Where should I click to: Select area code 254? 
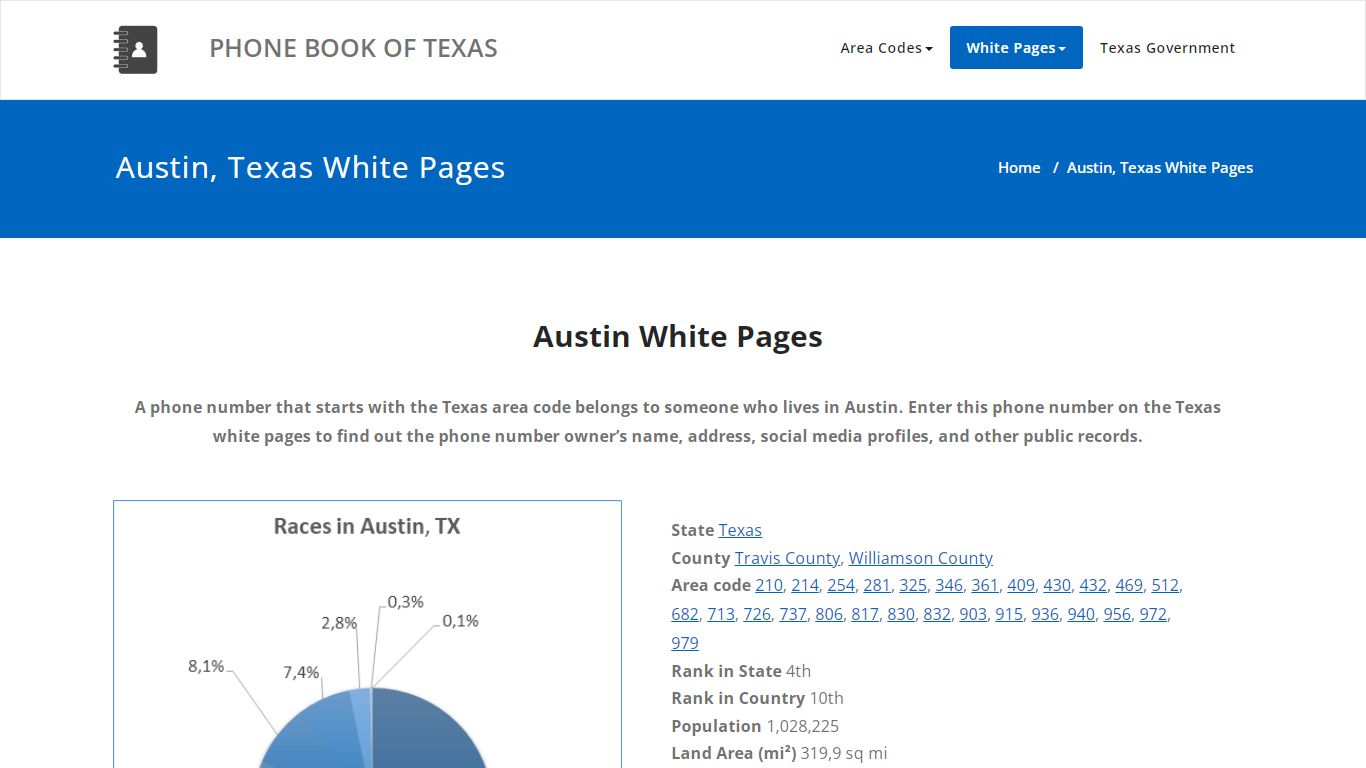point(841,585)
